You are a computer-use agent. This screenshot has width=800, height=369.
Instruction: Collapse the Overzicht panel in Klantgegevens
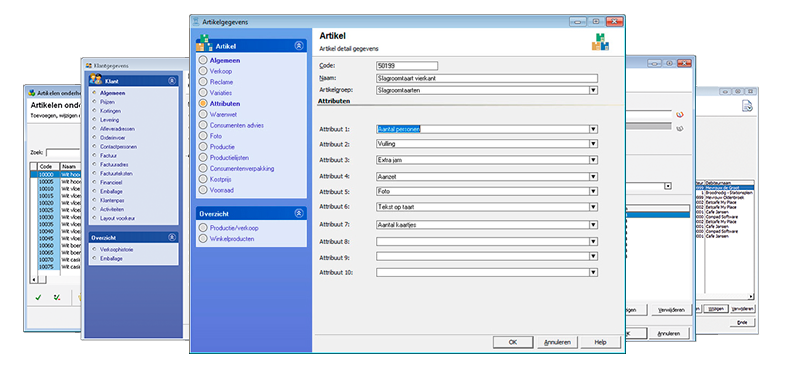pos(172,237)
